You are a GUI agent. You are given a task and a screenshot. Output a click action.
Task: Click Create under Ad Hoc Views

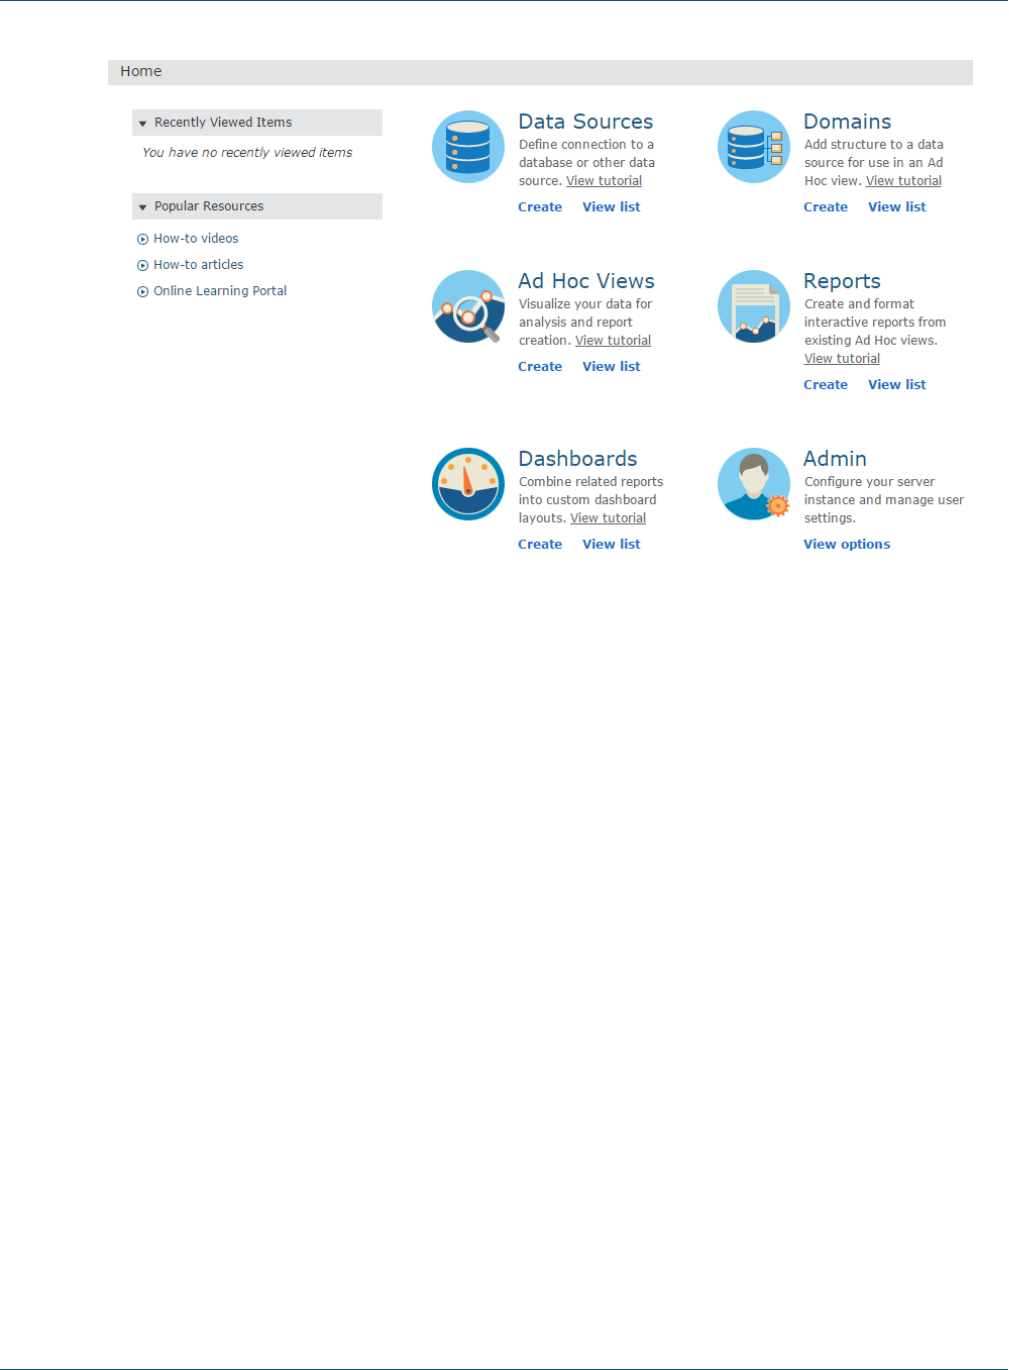tap(540, 366)
